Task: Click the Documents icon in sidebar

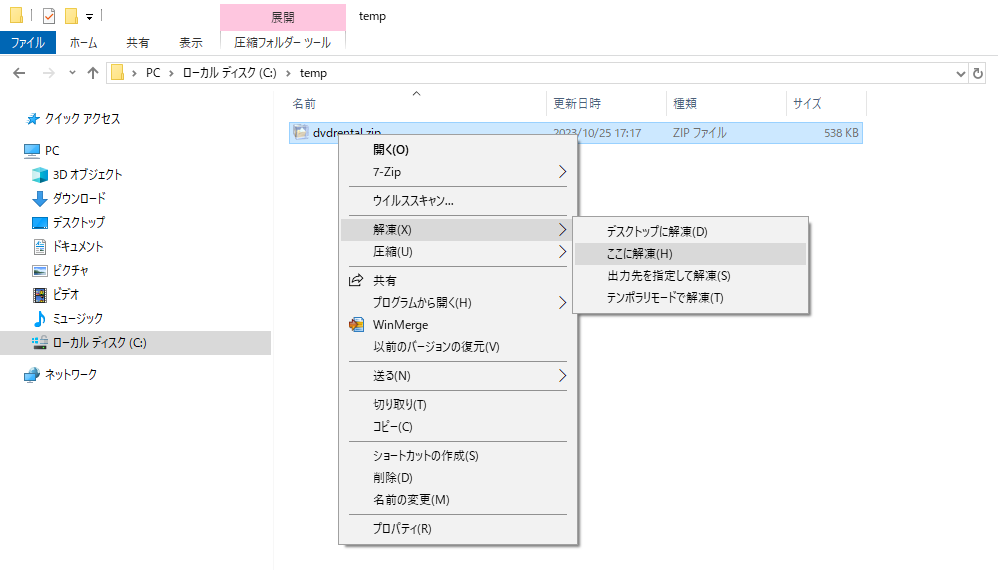Action: 39,247
